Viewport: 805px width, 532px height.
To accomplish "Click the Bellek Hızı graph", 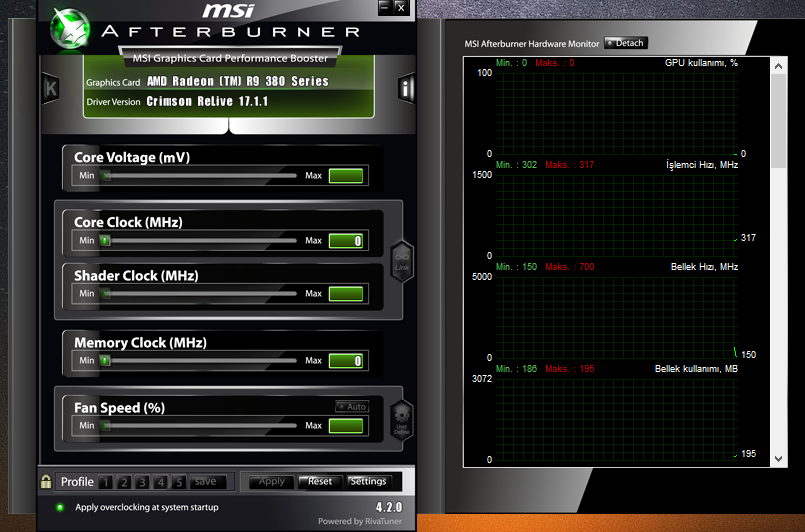I will (617, 317).
